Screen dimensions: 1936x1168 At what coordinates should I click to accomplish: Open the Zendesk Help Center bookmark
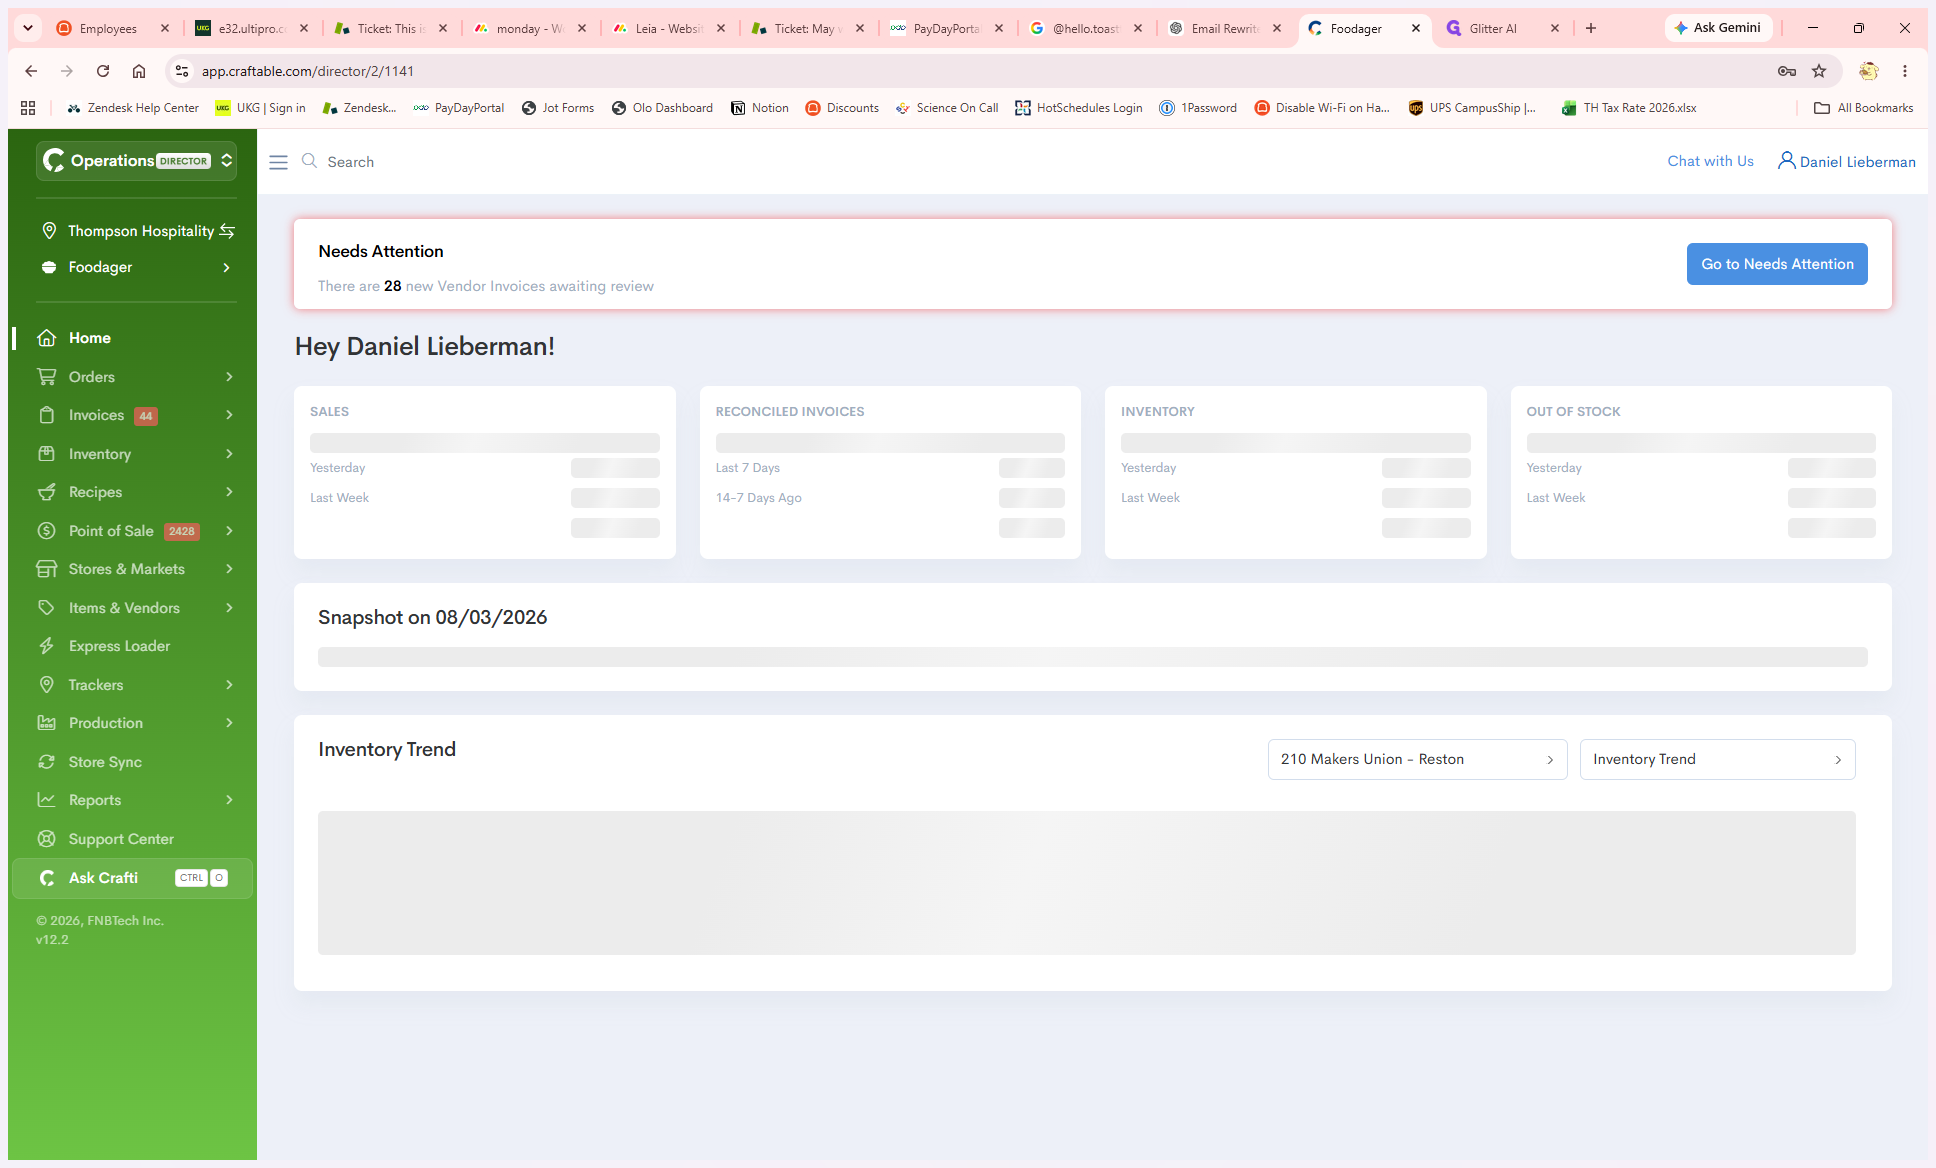133,108
